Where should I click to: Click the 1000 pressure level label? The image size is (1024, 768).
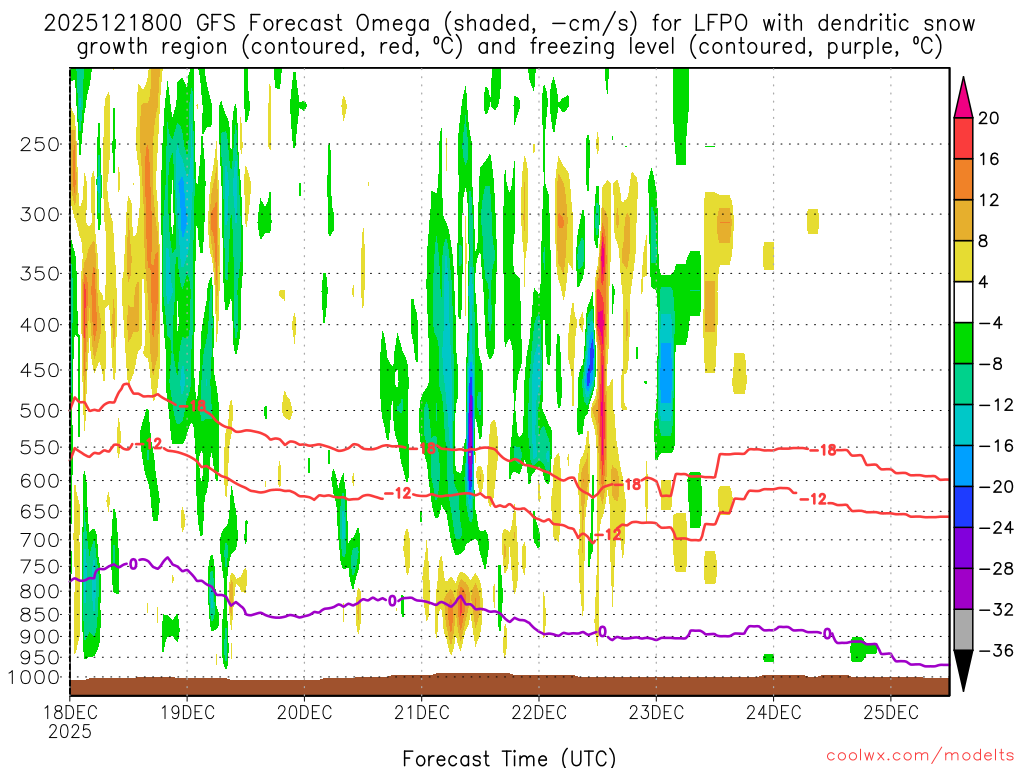35,678
